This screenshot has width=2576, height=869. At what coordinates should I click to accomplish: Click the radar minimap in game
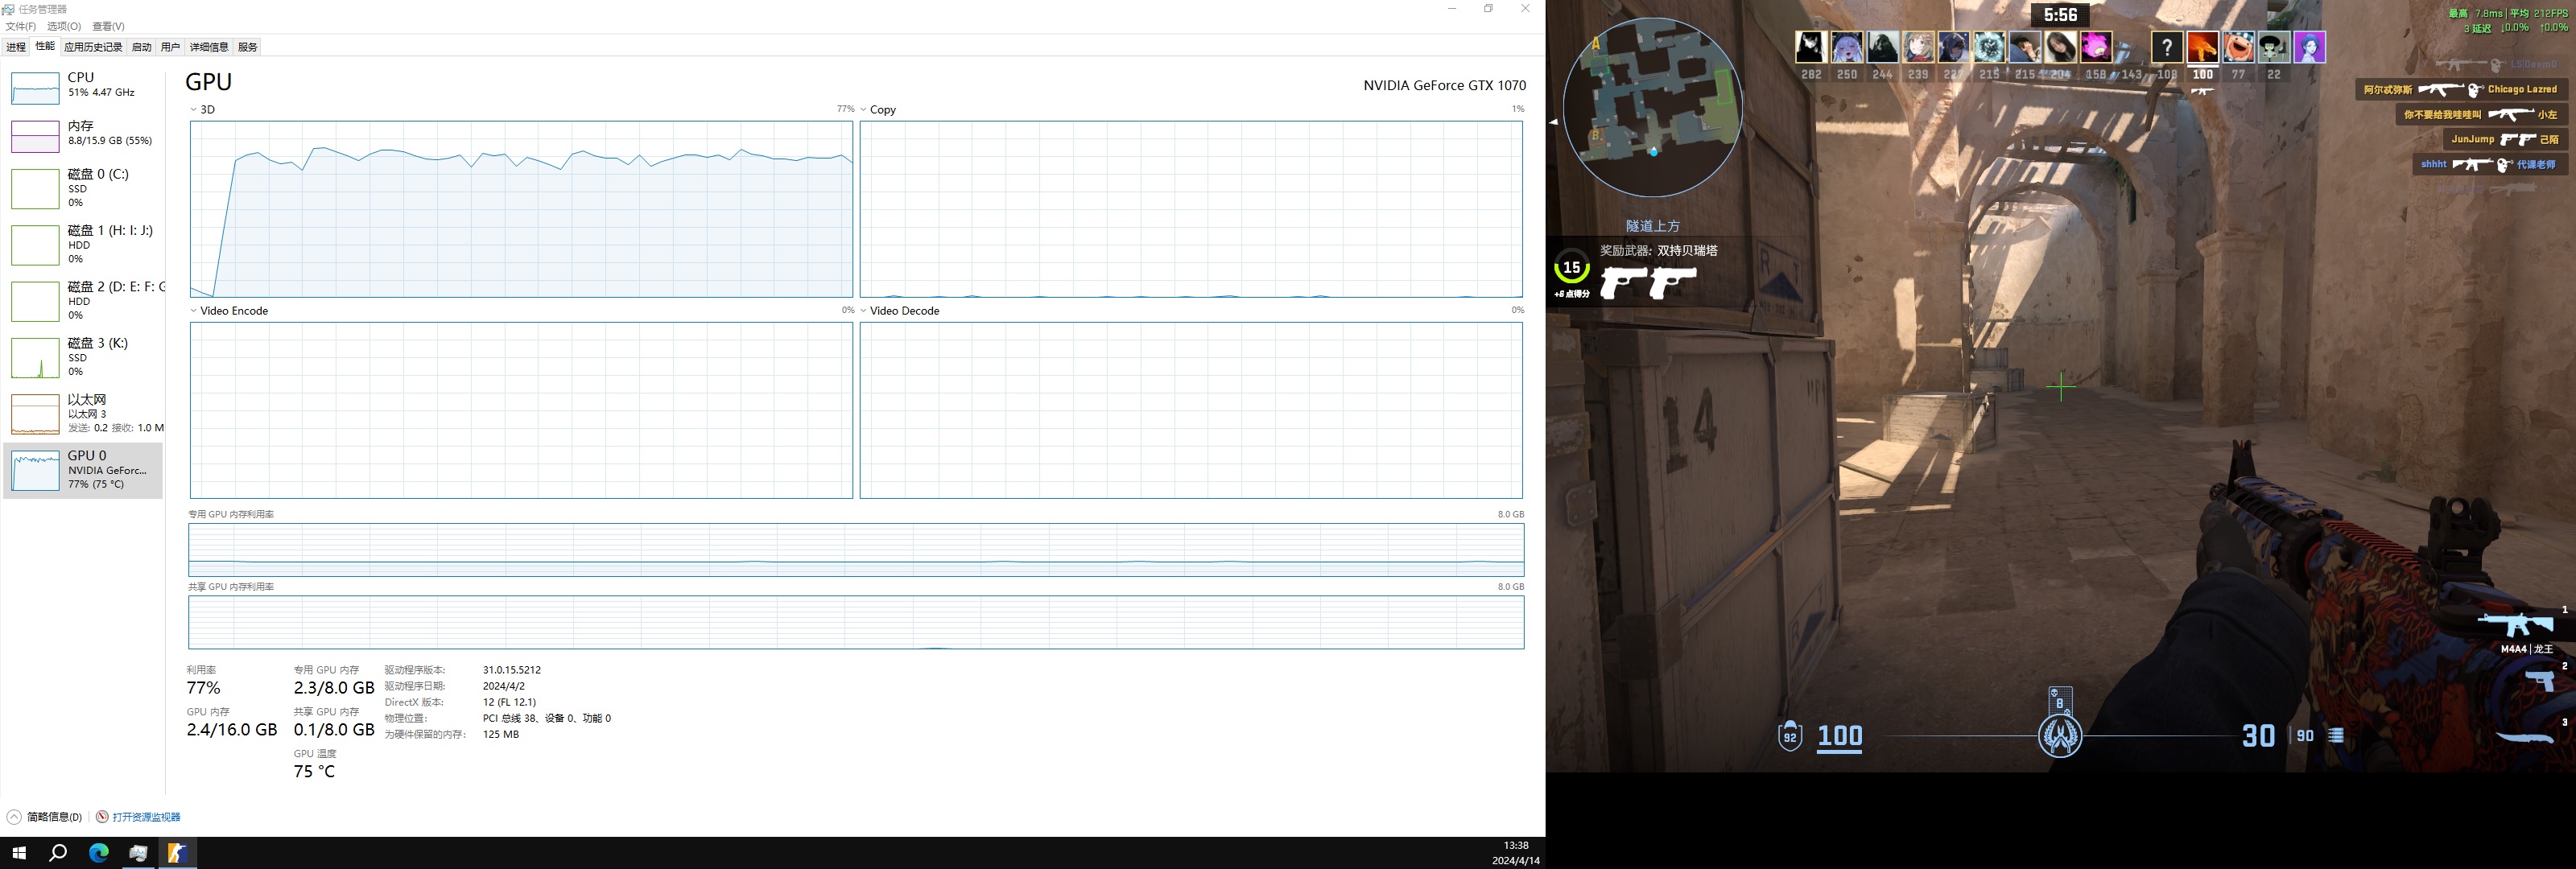(1652, 107)
